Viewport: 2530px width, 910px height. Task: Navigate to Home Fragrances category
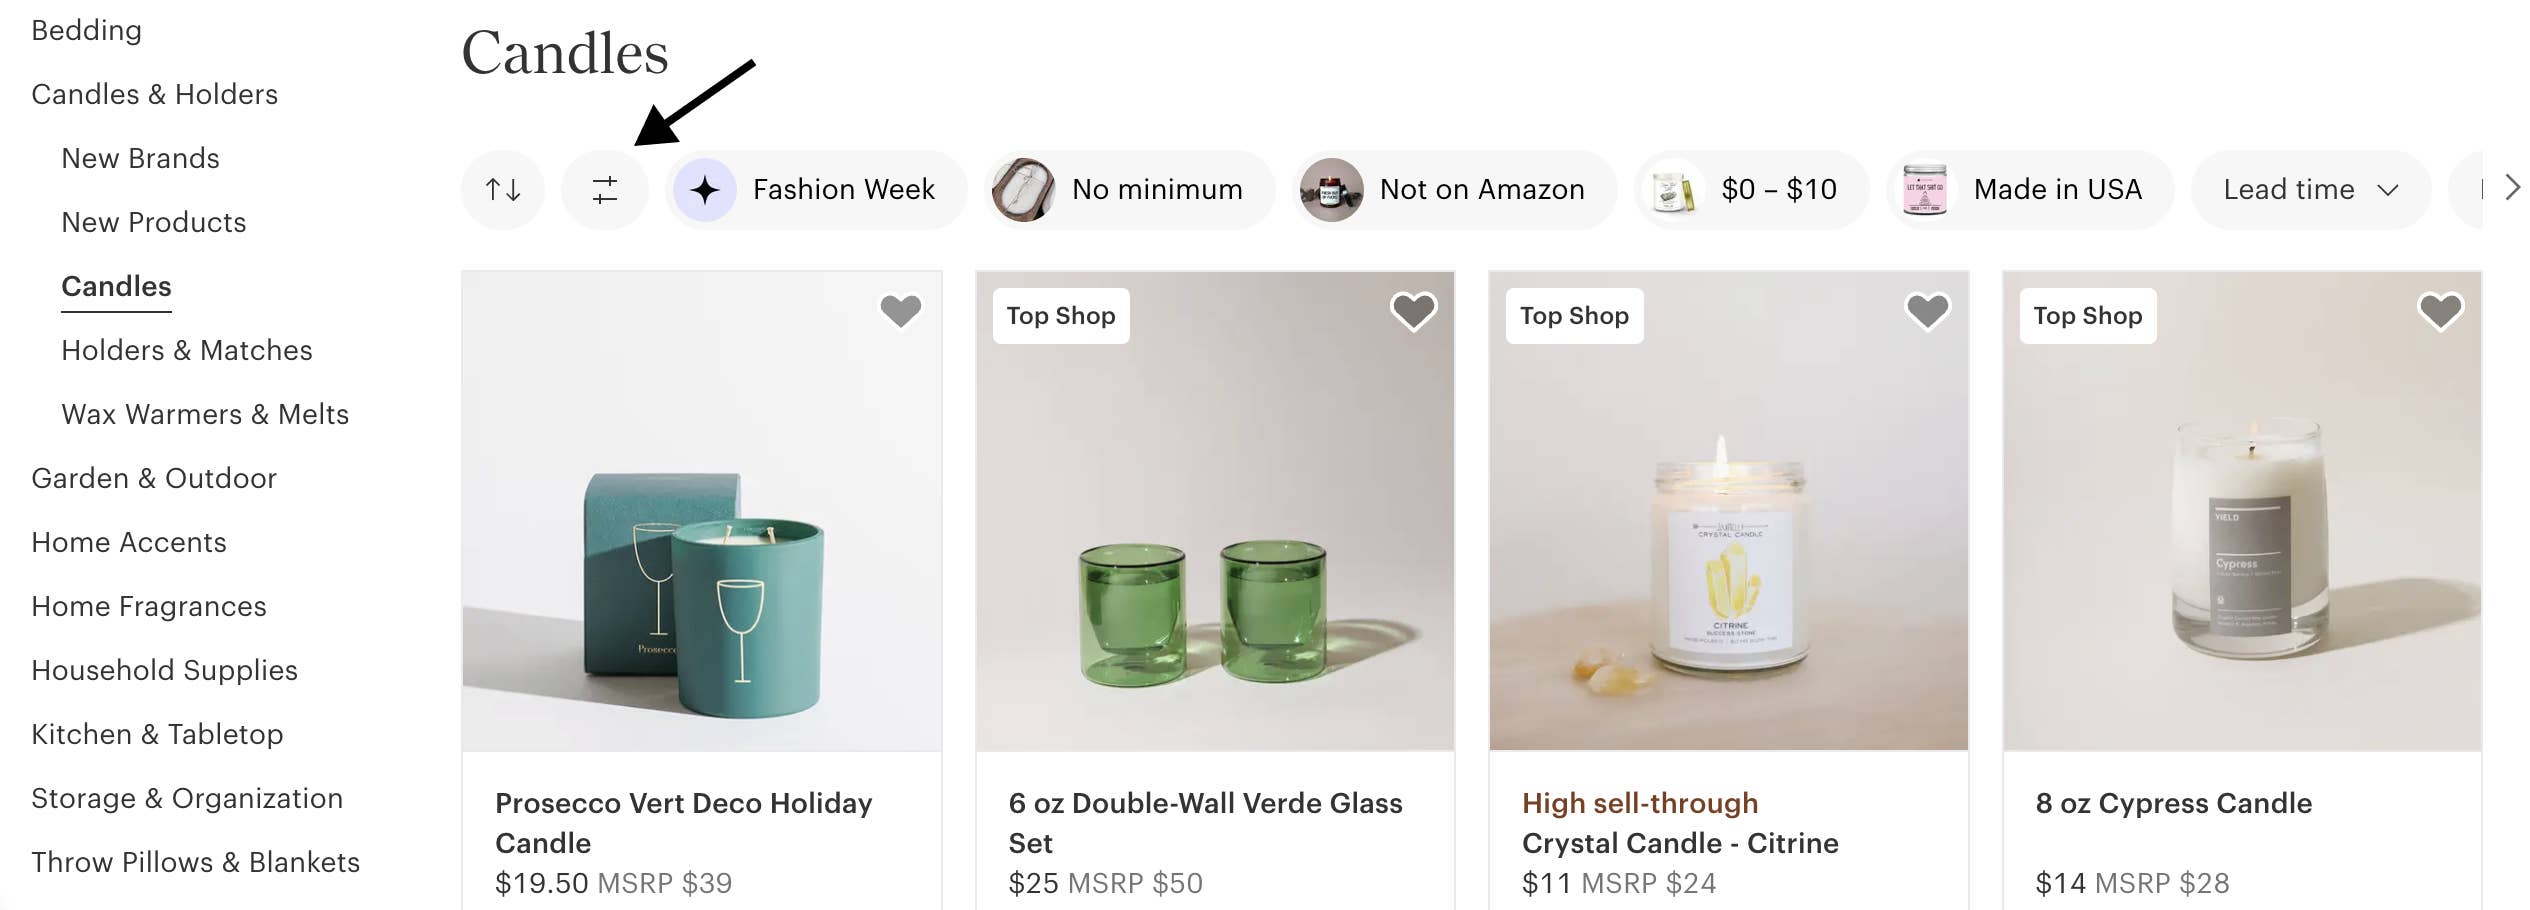pyautogui.click(x=149, y=606)
